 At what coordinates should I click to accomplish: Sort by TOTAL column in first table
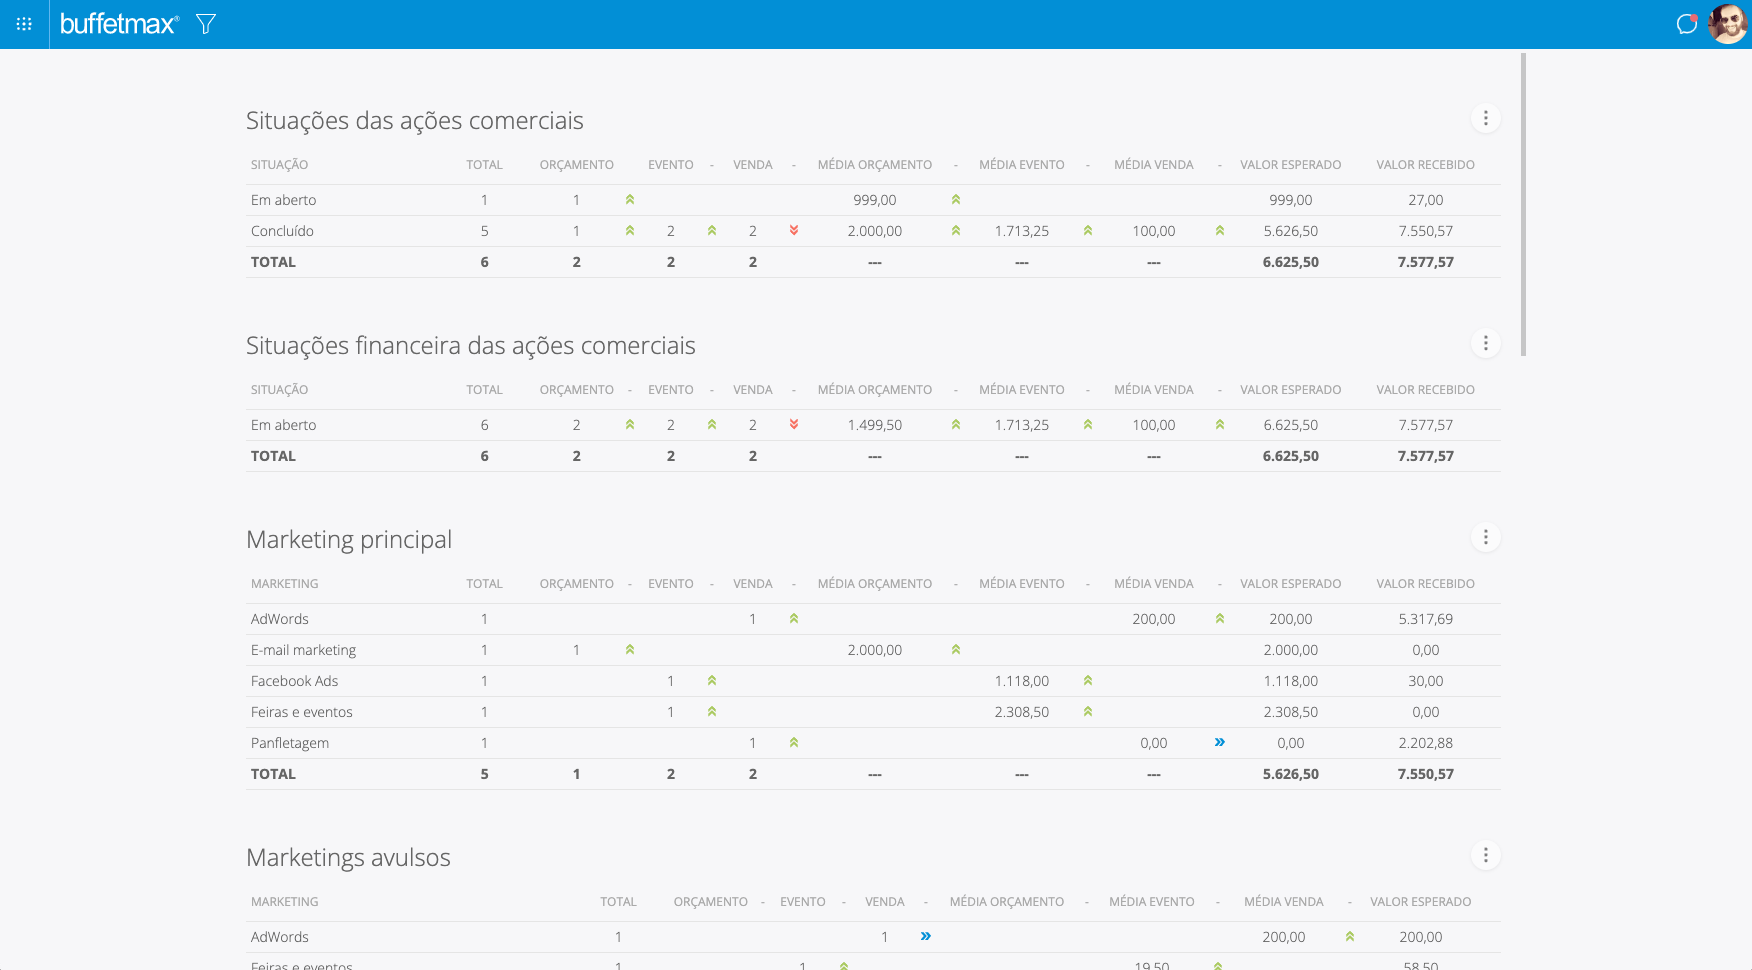click(484, 165)
